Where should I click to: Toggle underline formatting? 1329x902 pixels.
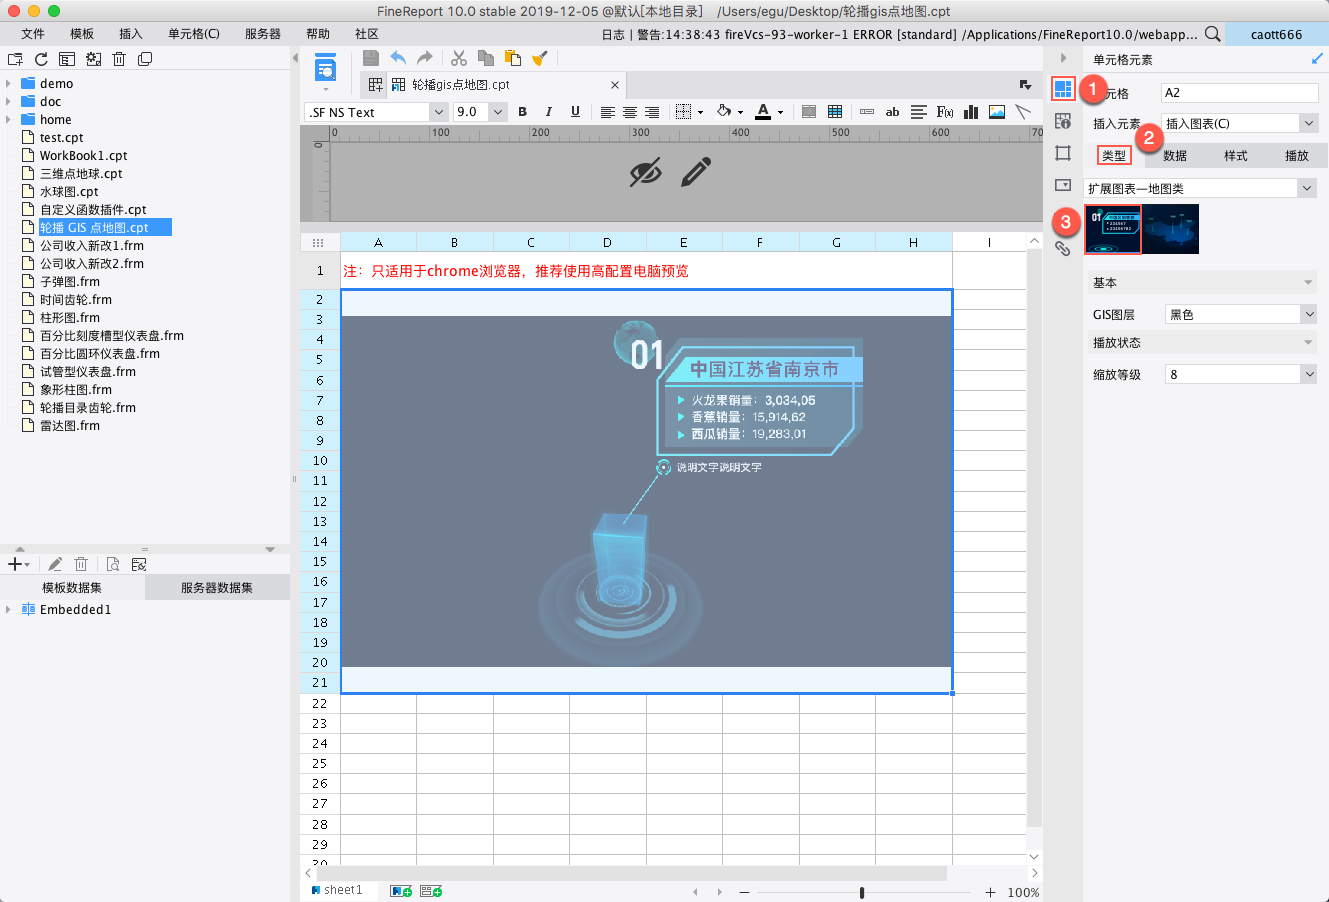[x=575, y=112]
